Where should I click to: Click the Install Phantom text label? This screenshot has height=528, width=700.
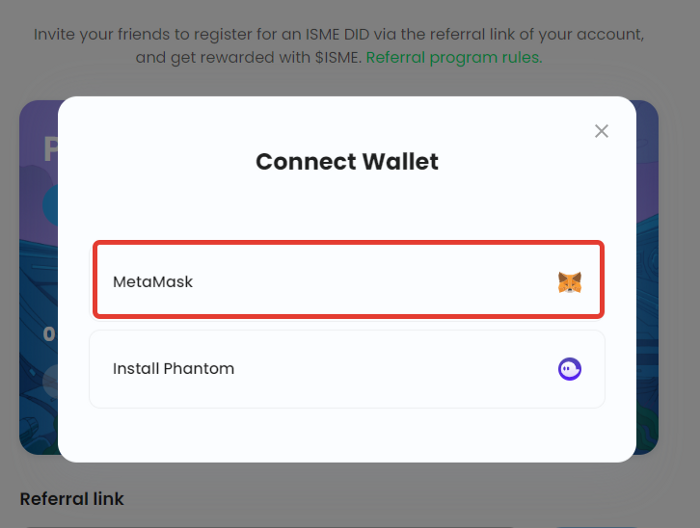click(174, 369)
